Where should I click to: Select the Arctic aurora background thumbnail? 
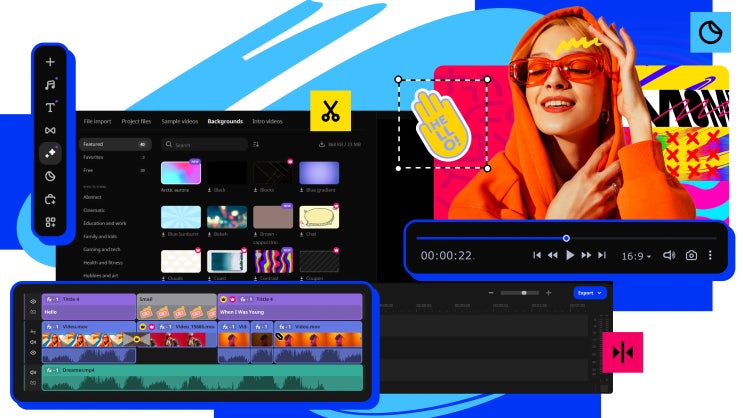coord(181,173)
